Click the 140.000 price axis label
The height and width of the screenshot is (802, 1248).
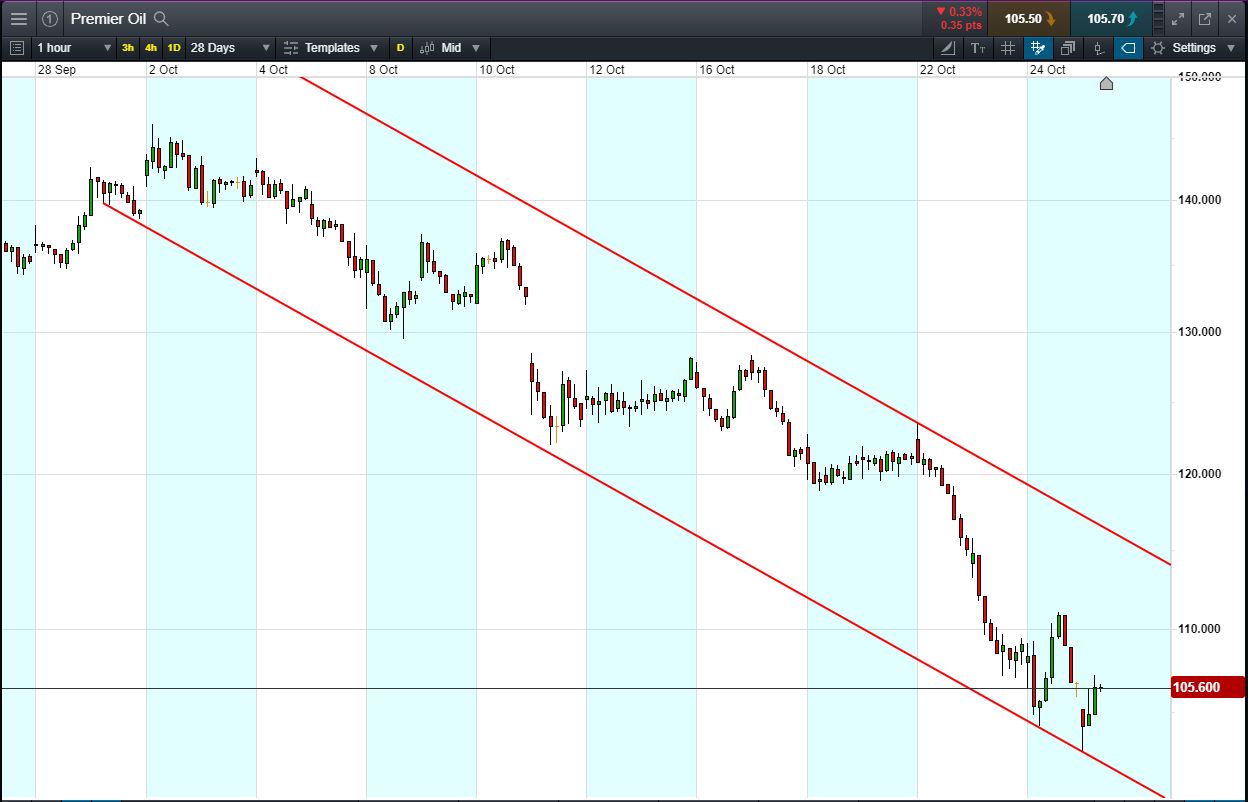(1198, 200)
